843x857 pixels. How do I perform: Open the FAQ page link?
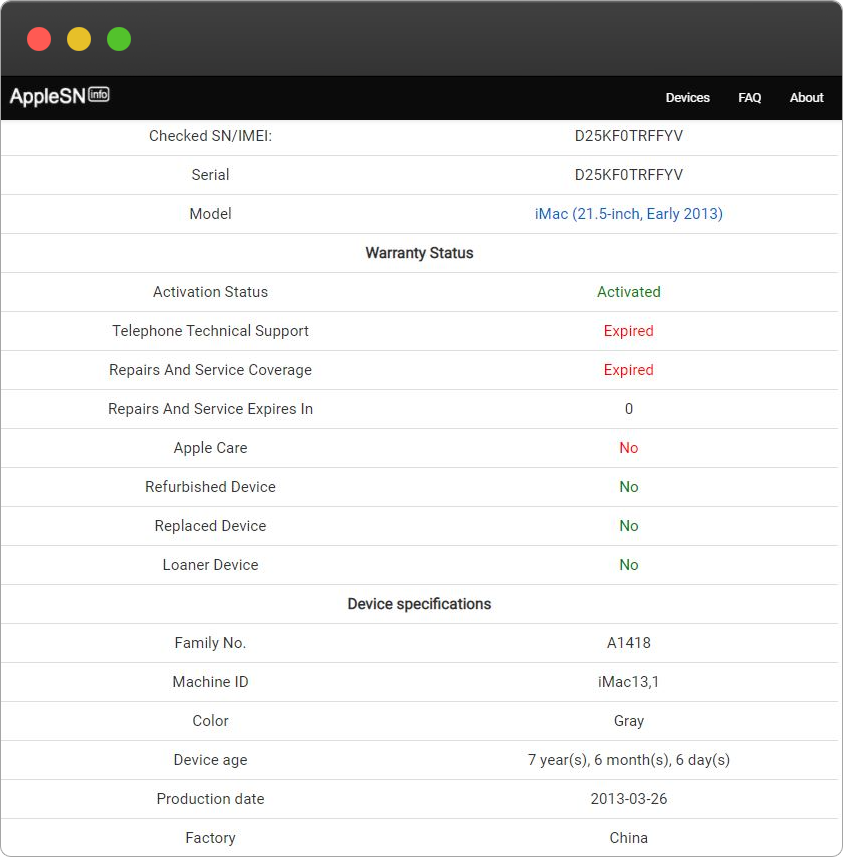(749, 97)
